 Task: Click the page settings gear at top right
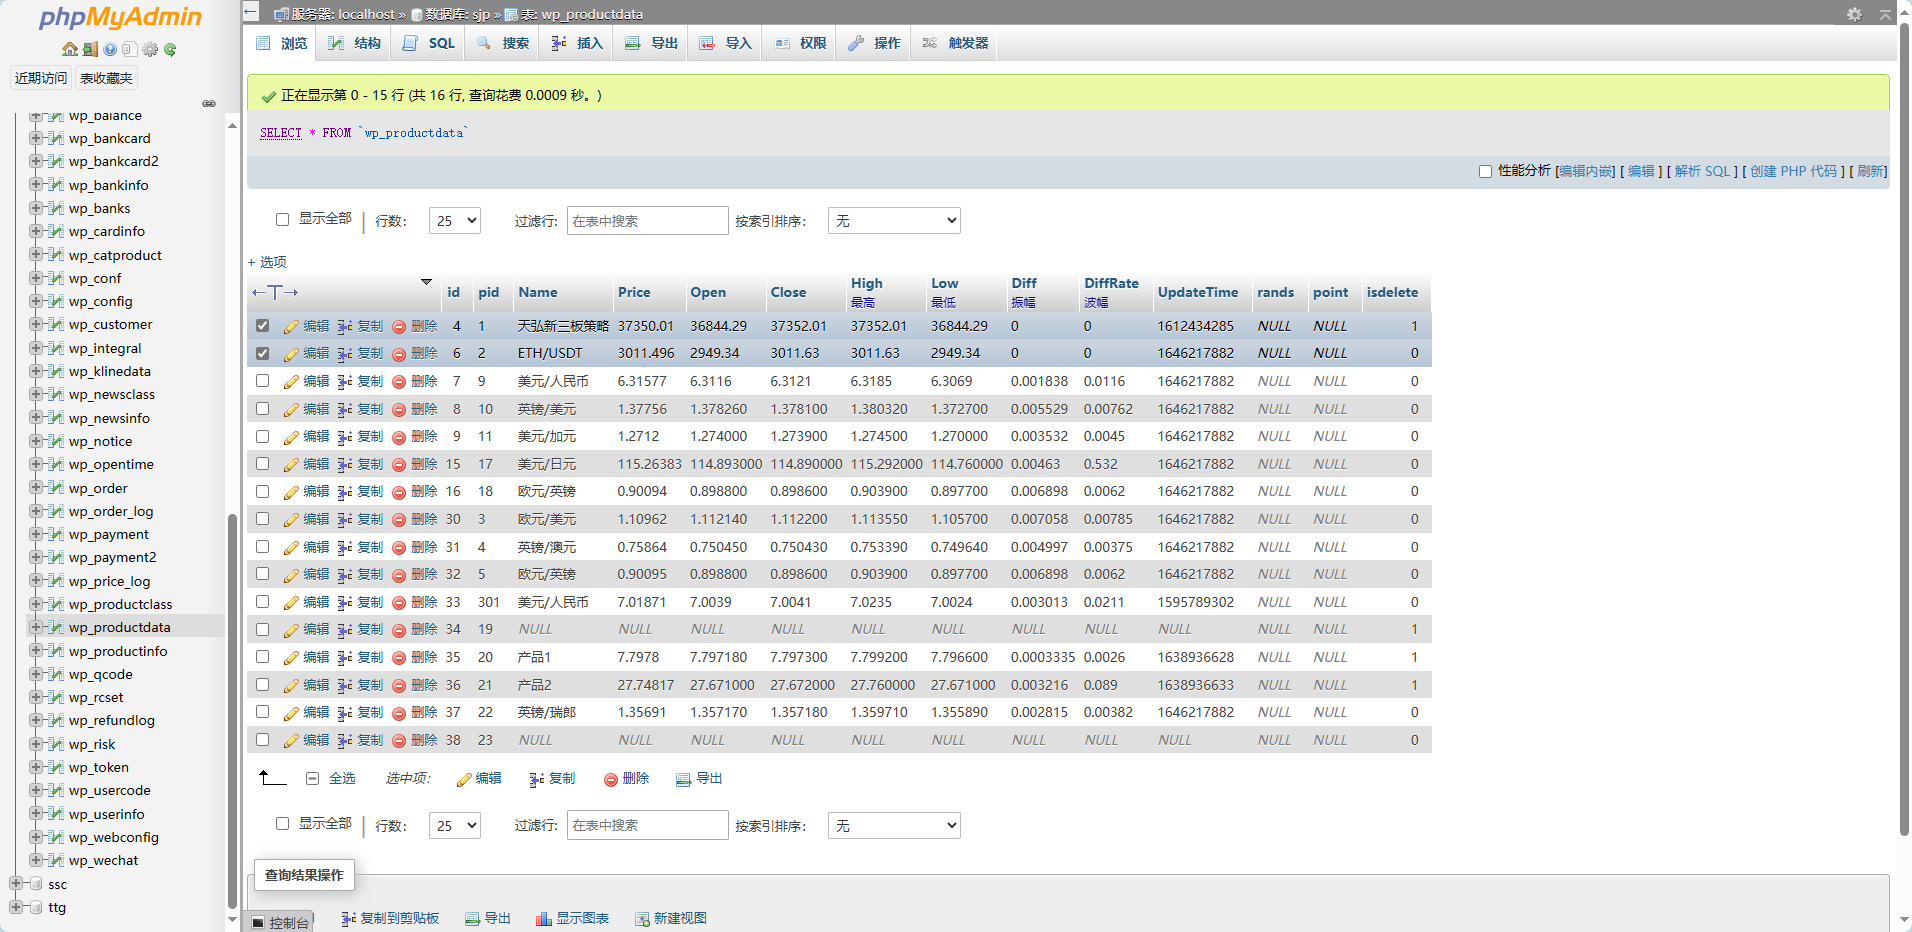point(1854,14)
